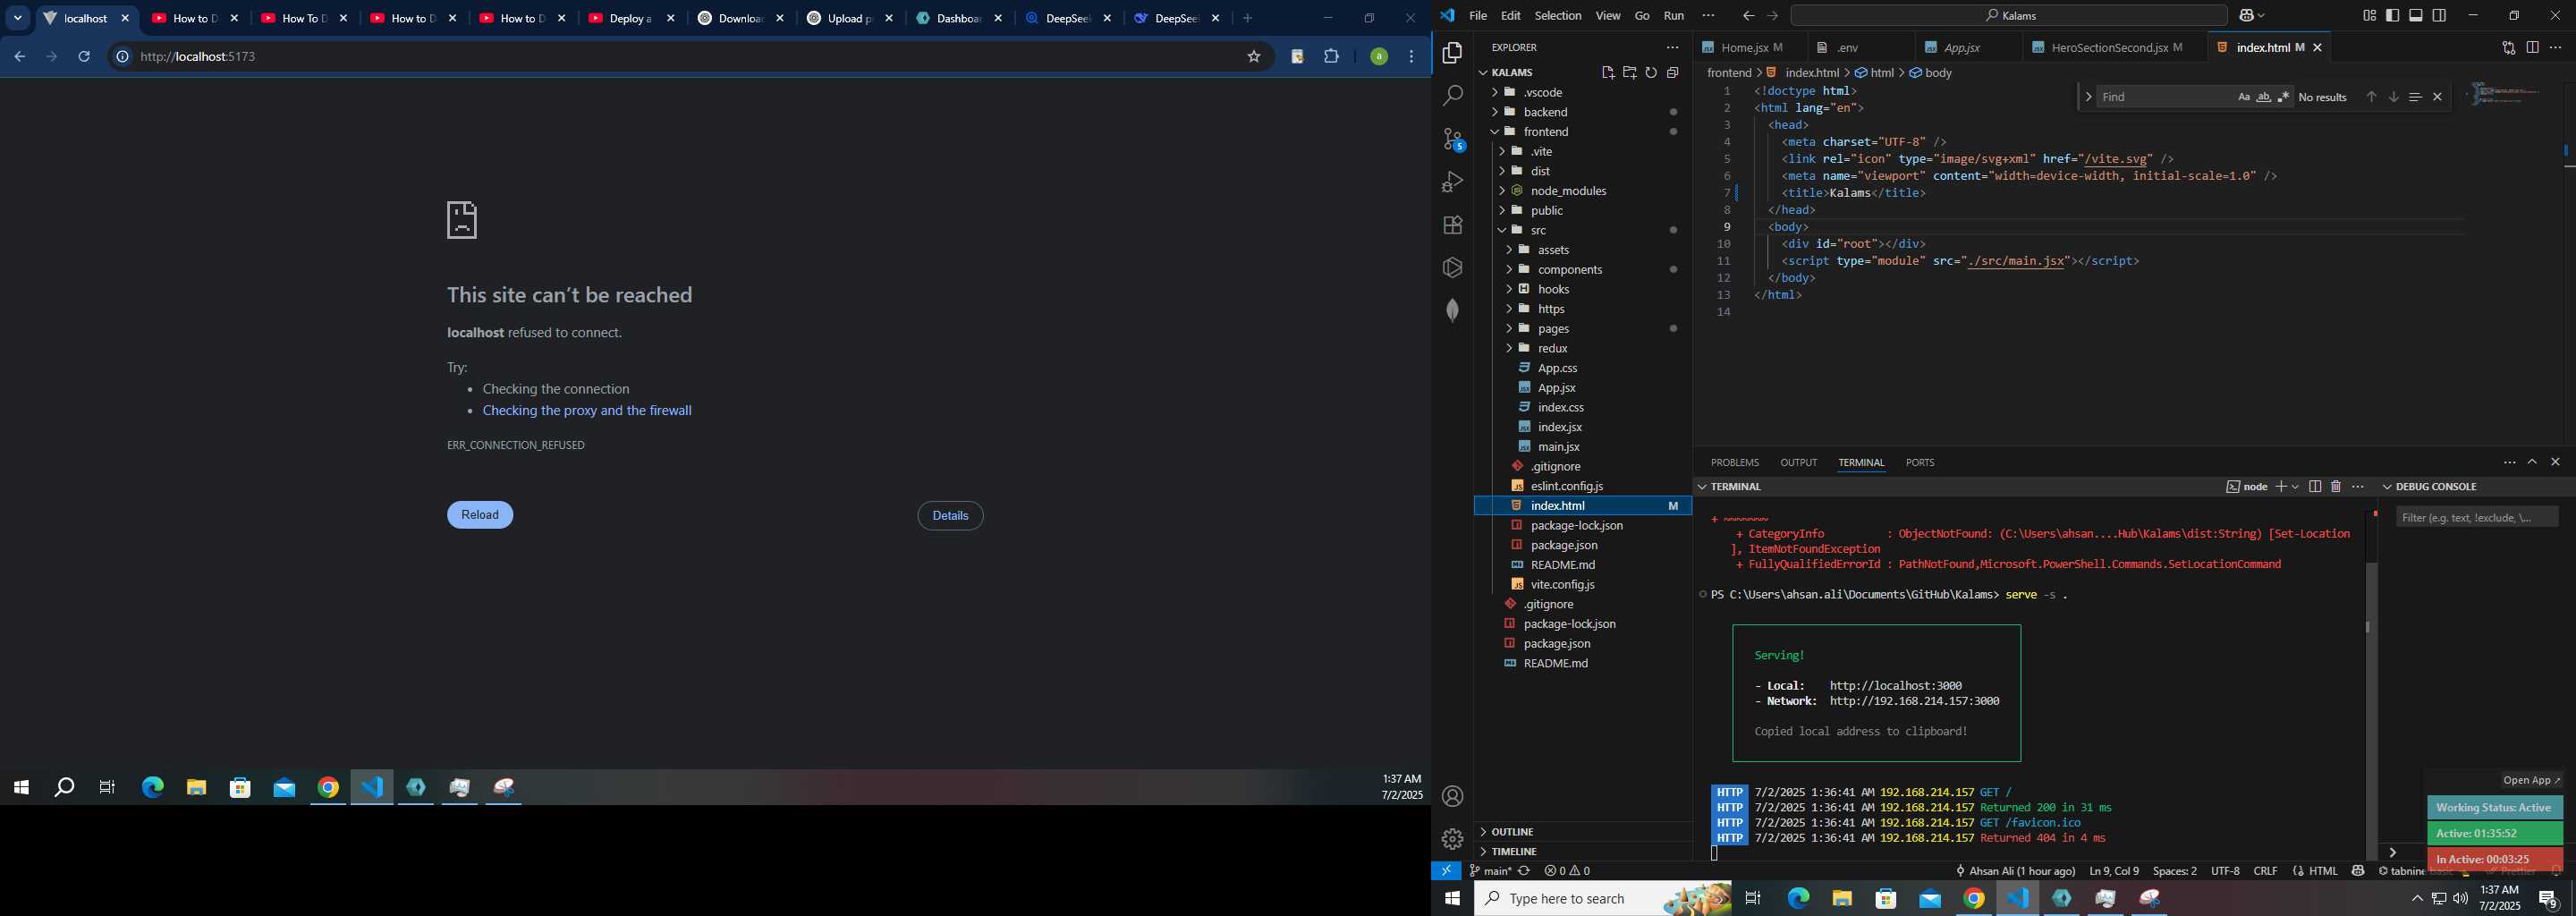This screenshot has height=916, width=2576.
Task: Create a new terminal with the plus icon
Action: 2281,487
